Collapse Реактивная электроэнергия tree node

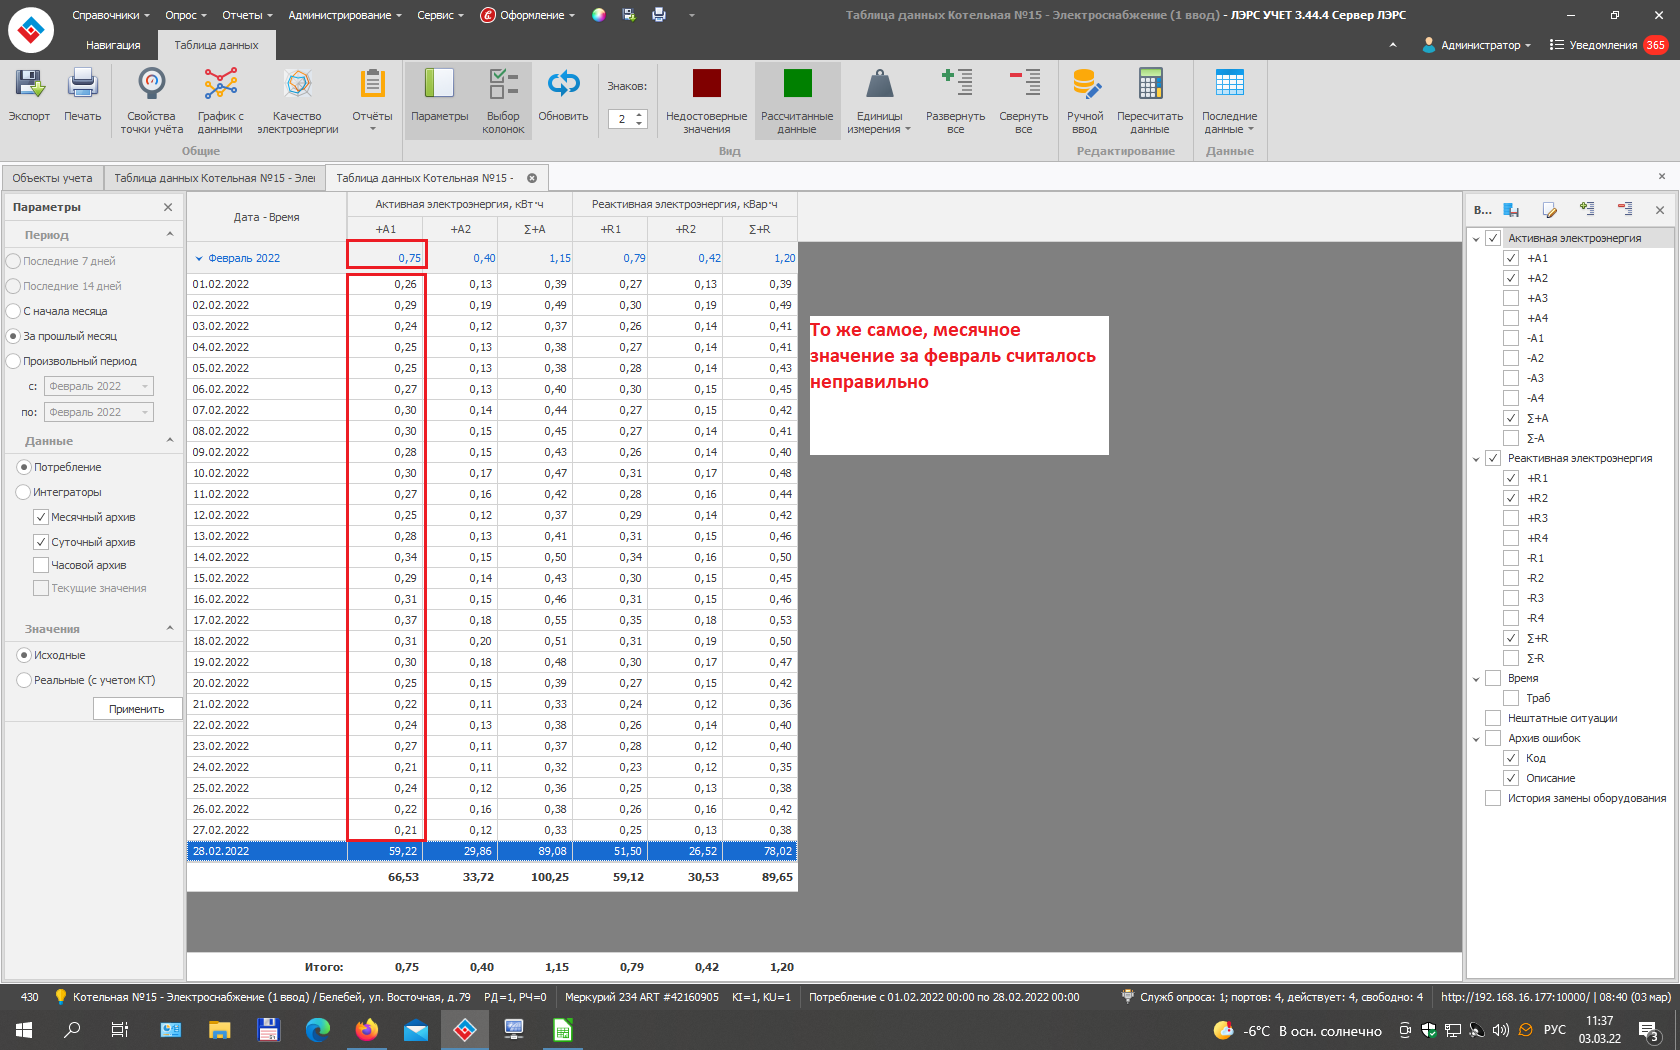[1476, 459]
